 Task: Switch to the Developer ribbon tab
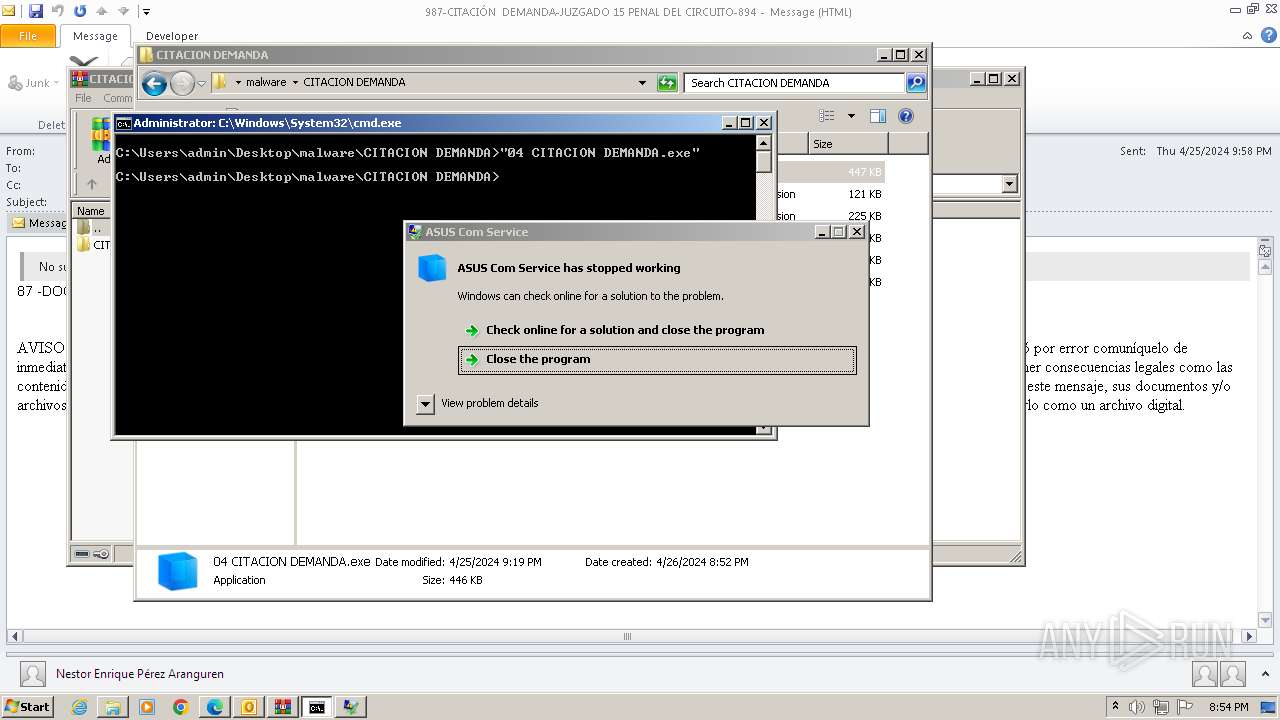(x=172, y=36)
